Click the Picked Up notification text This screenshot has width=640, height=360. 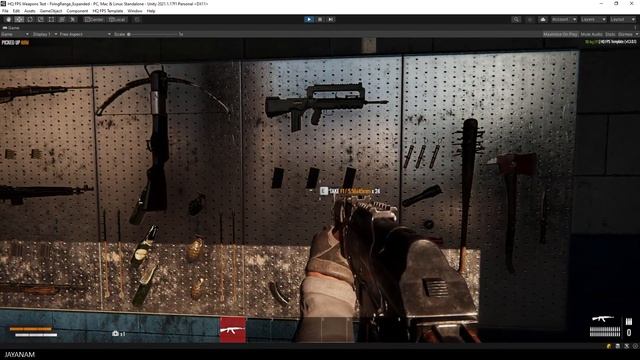coord(15,42)
